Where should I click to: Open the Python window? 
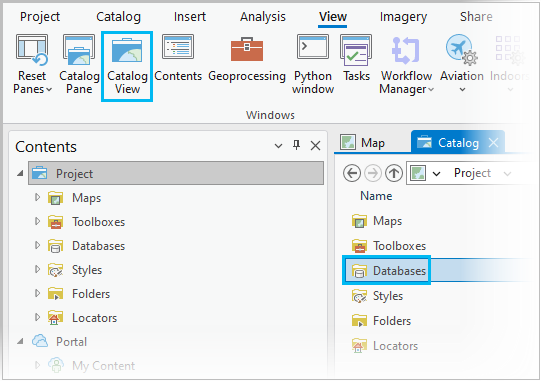pos(313,64)
